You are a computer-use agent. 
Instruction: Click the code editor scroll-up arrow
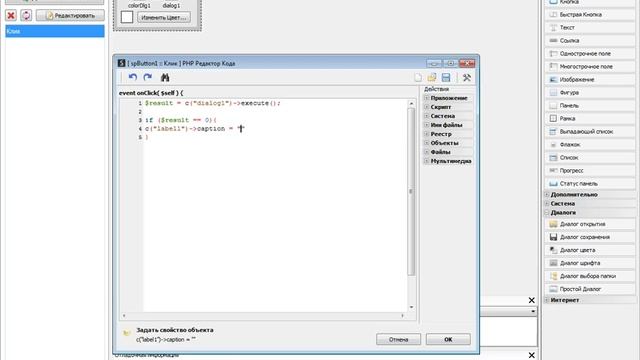[x=411, y=104]
